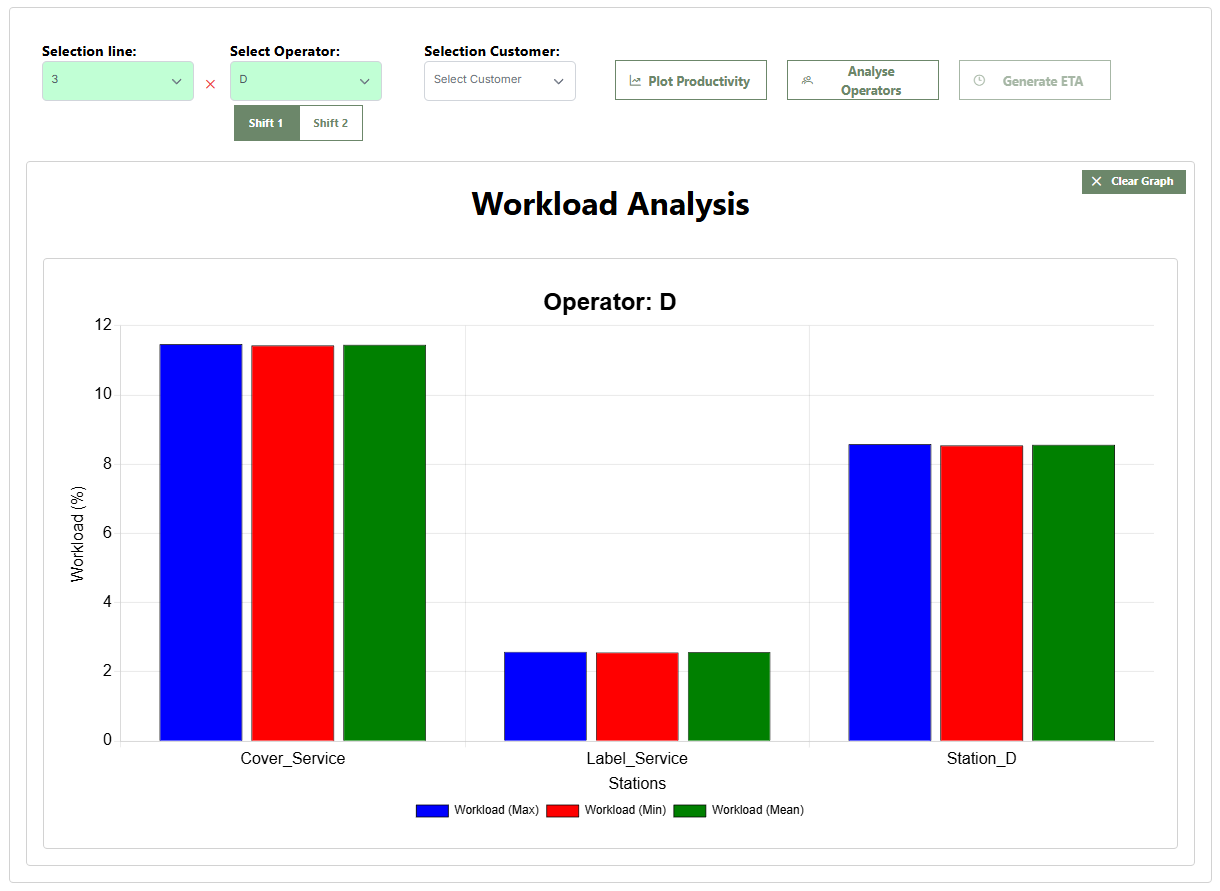Viewport: 1220px width, 891px height.
Task: Toggle Workload (Mean) green legend box
Action: (x=690, y=810)
